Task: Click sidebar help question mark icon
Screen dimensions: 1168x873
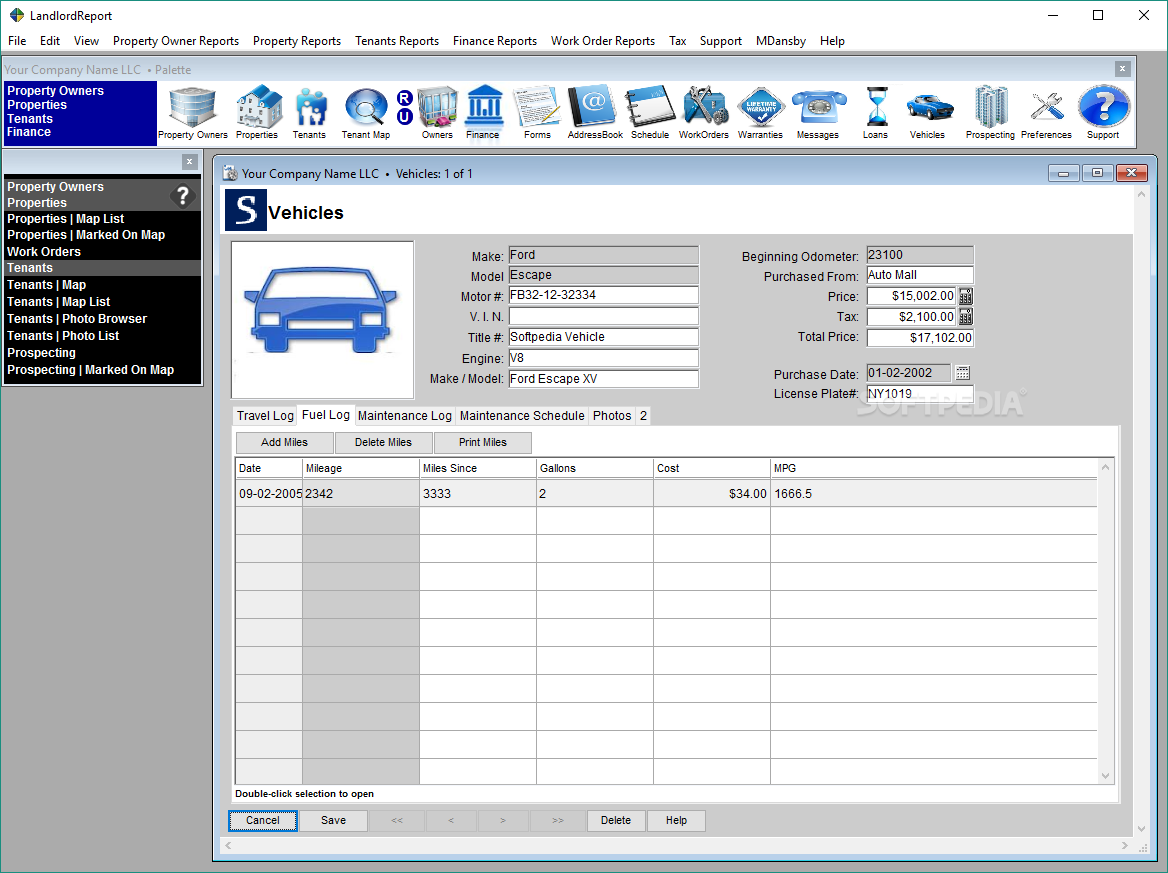Action: [x=182, y=196]
